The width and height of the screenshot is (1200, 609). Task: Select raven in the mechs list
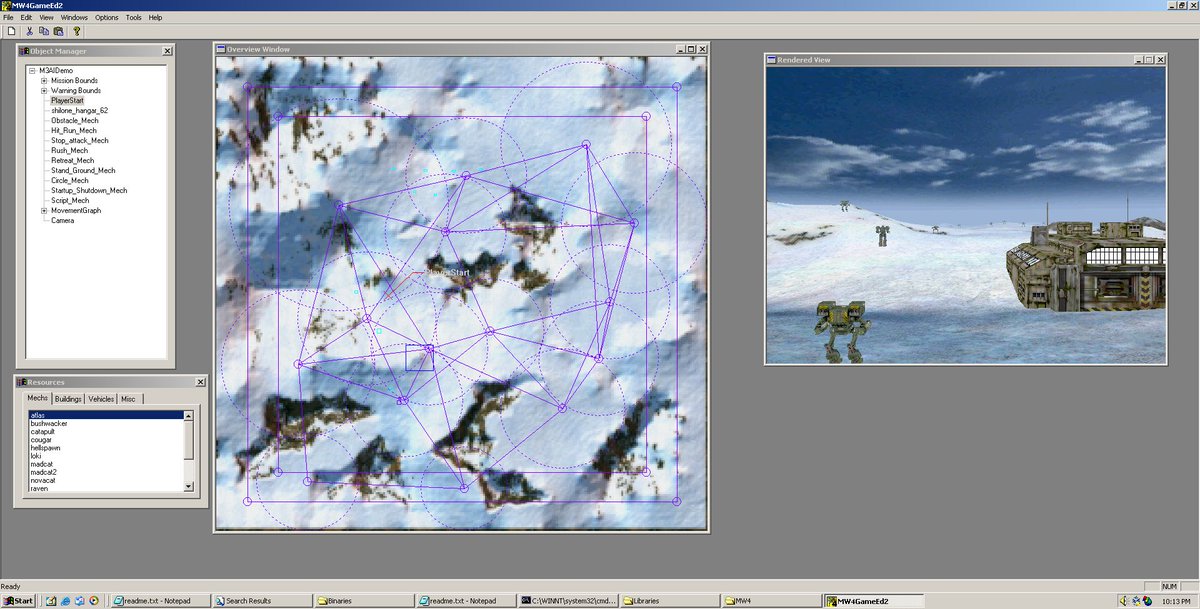[x=106, y=487]
